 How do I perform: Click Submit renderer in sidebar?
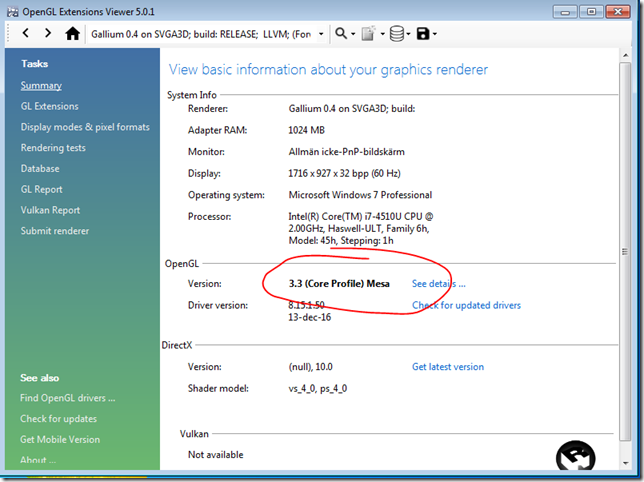coord(55,231)
